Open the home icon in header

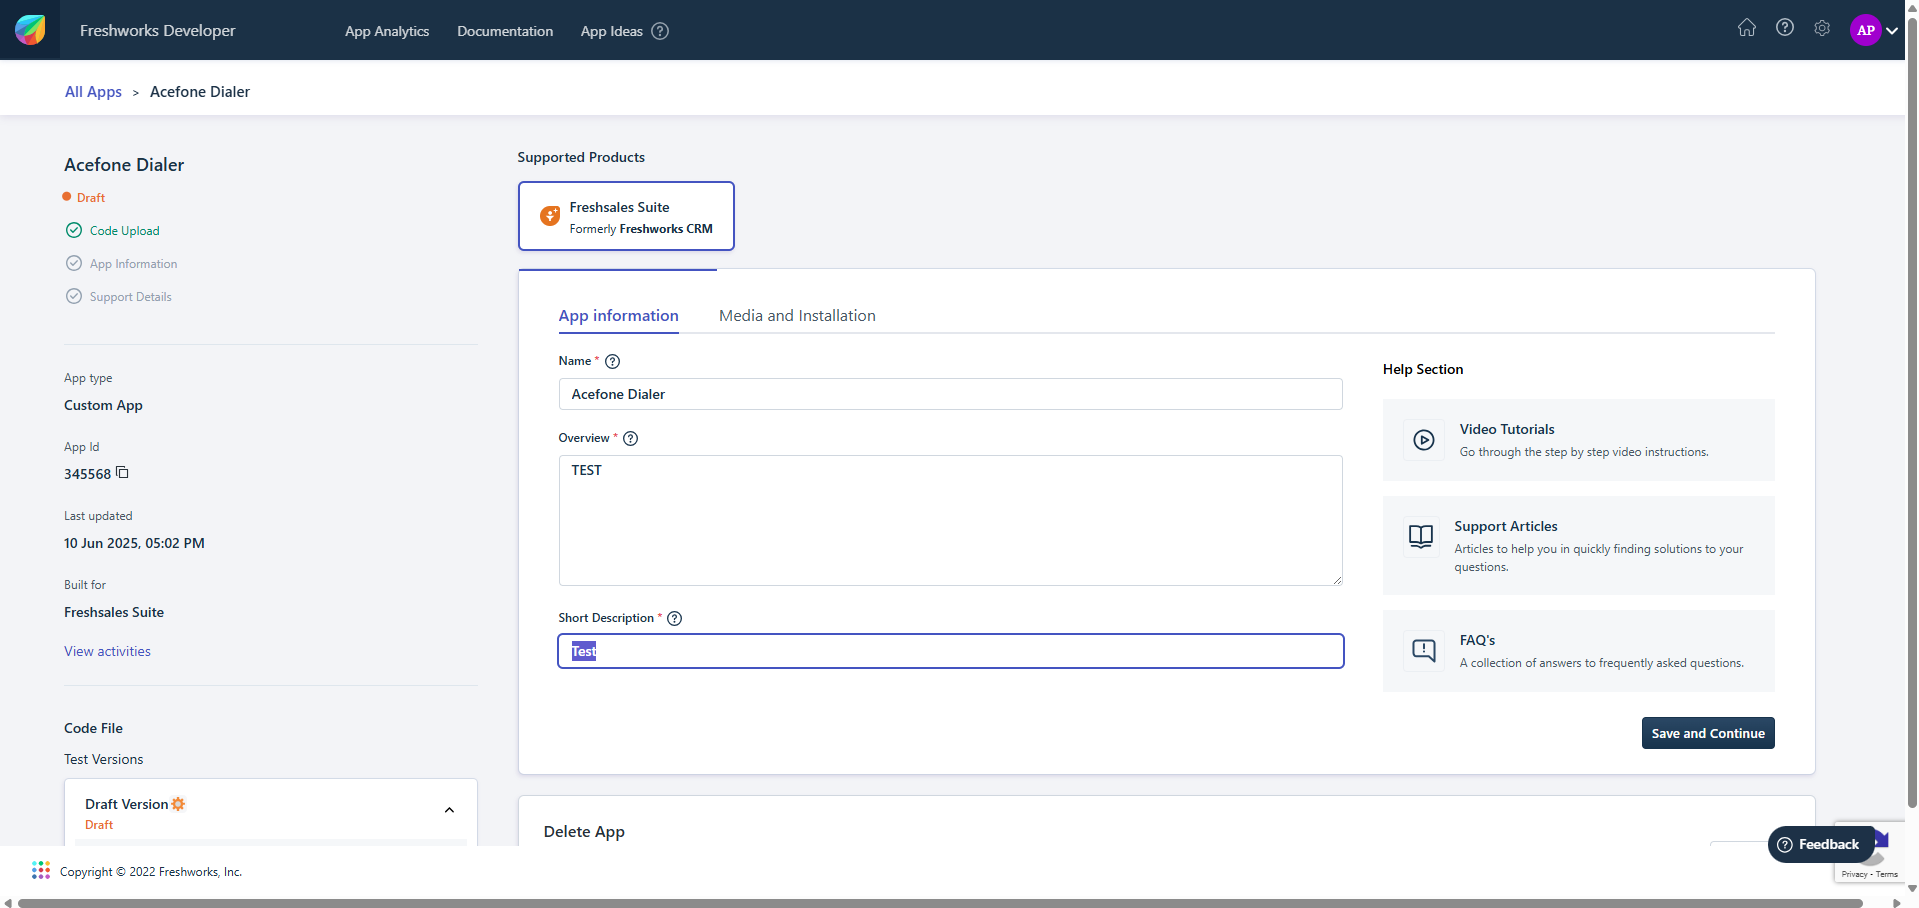click(x=1747, y=28)
